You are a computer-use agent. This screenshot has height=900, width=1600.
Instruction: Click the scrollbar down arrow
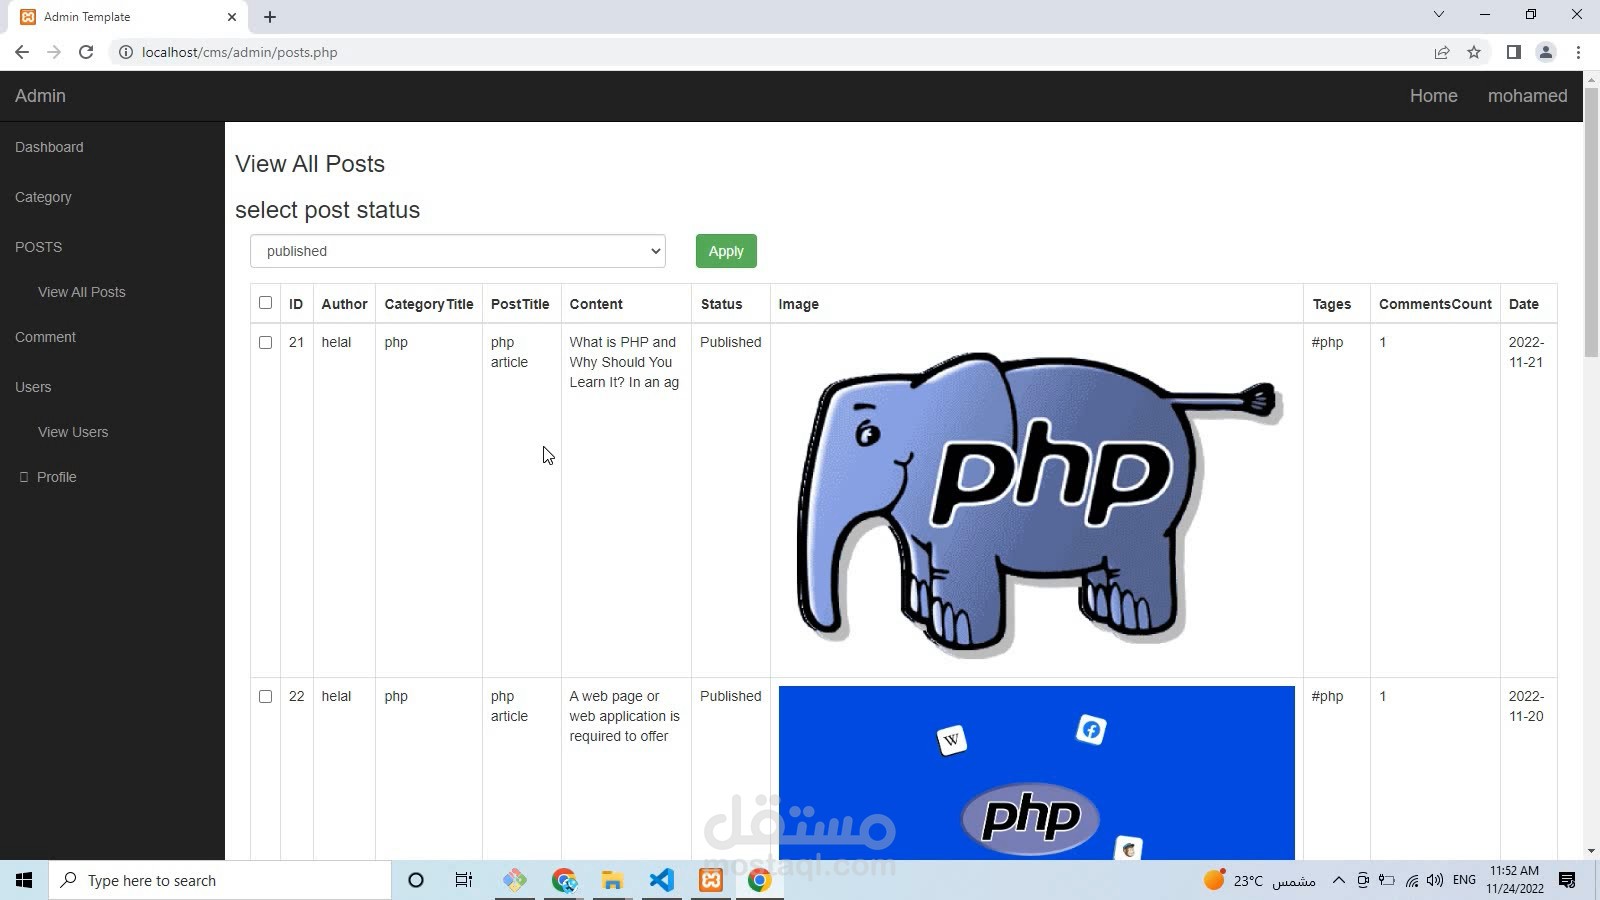tap(1591, 851)
